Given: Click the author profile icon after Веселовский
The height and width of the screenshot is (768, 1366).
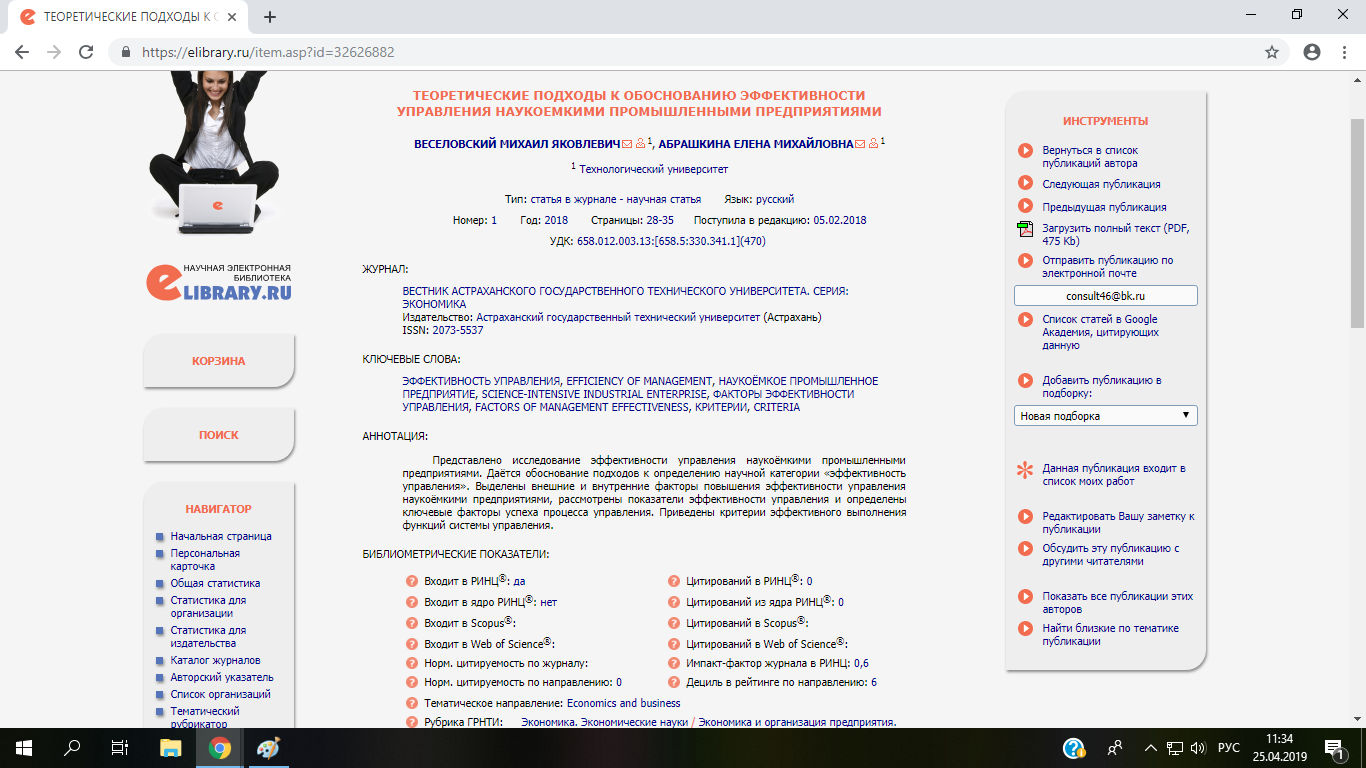Looking at the screenshot, I should tap(640, 144).
